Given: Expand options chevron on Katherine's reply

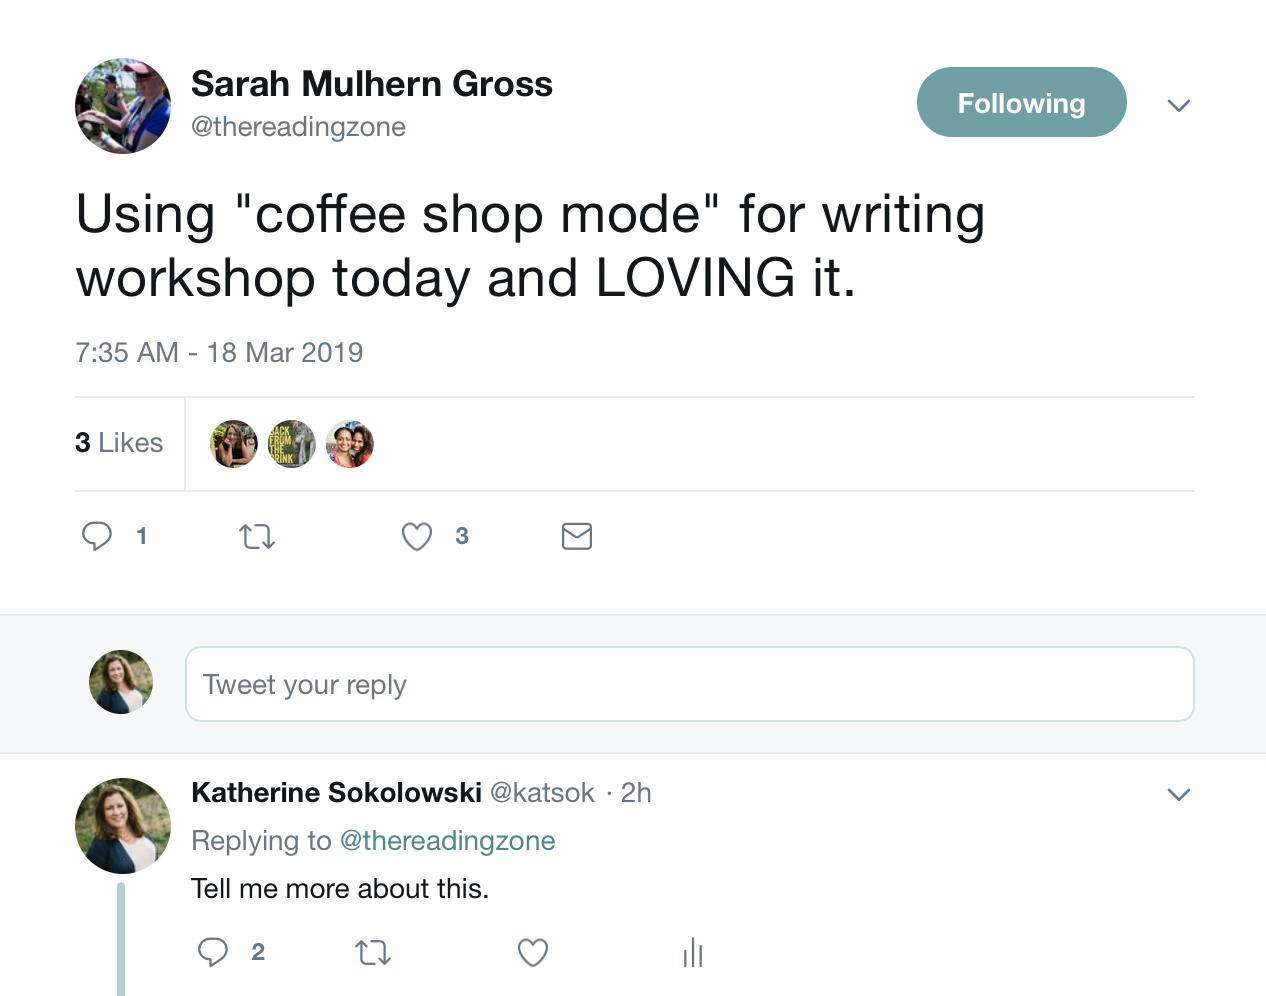Looking at the screenshot, I should pos(1179,795).
